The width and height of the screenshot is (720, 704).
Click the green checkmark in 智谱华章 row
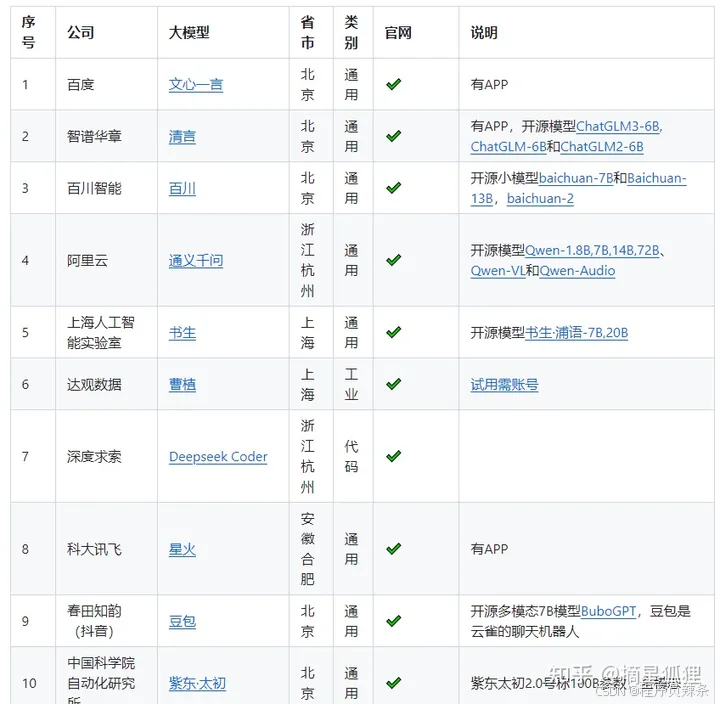pos(394,136)
